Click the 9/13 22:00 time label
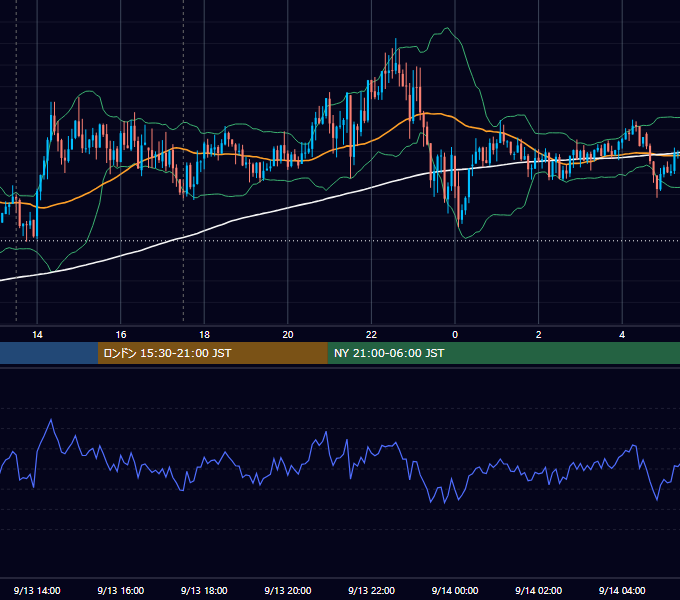This screenshot has height=600, width=680. point(371,590)
